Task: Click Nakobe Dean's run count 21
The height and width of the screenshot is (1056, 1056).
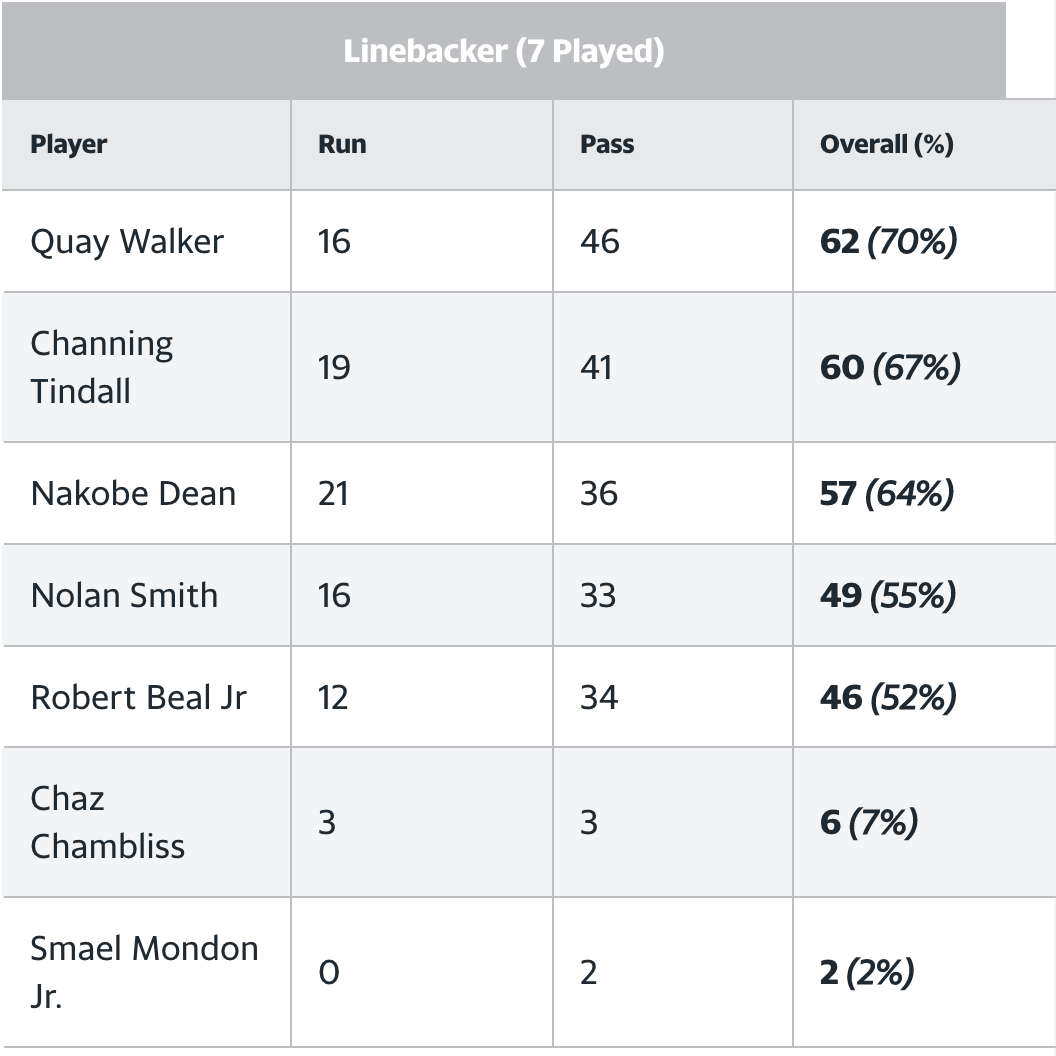Action: (333, 493)
